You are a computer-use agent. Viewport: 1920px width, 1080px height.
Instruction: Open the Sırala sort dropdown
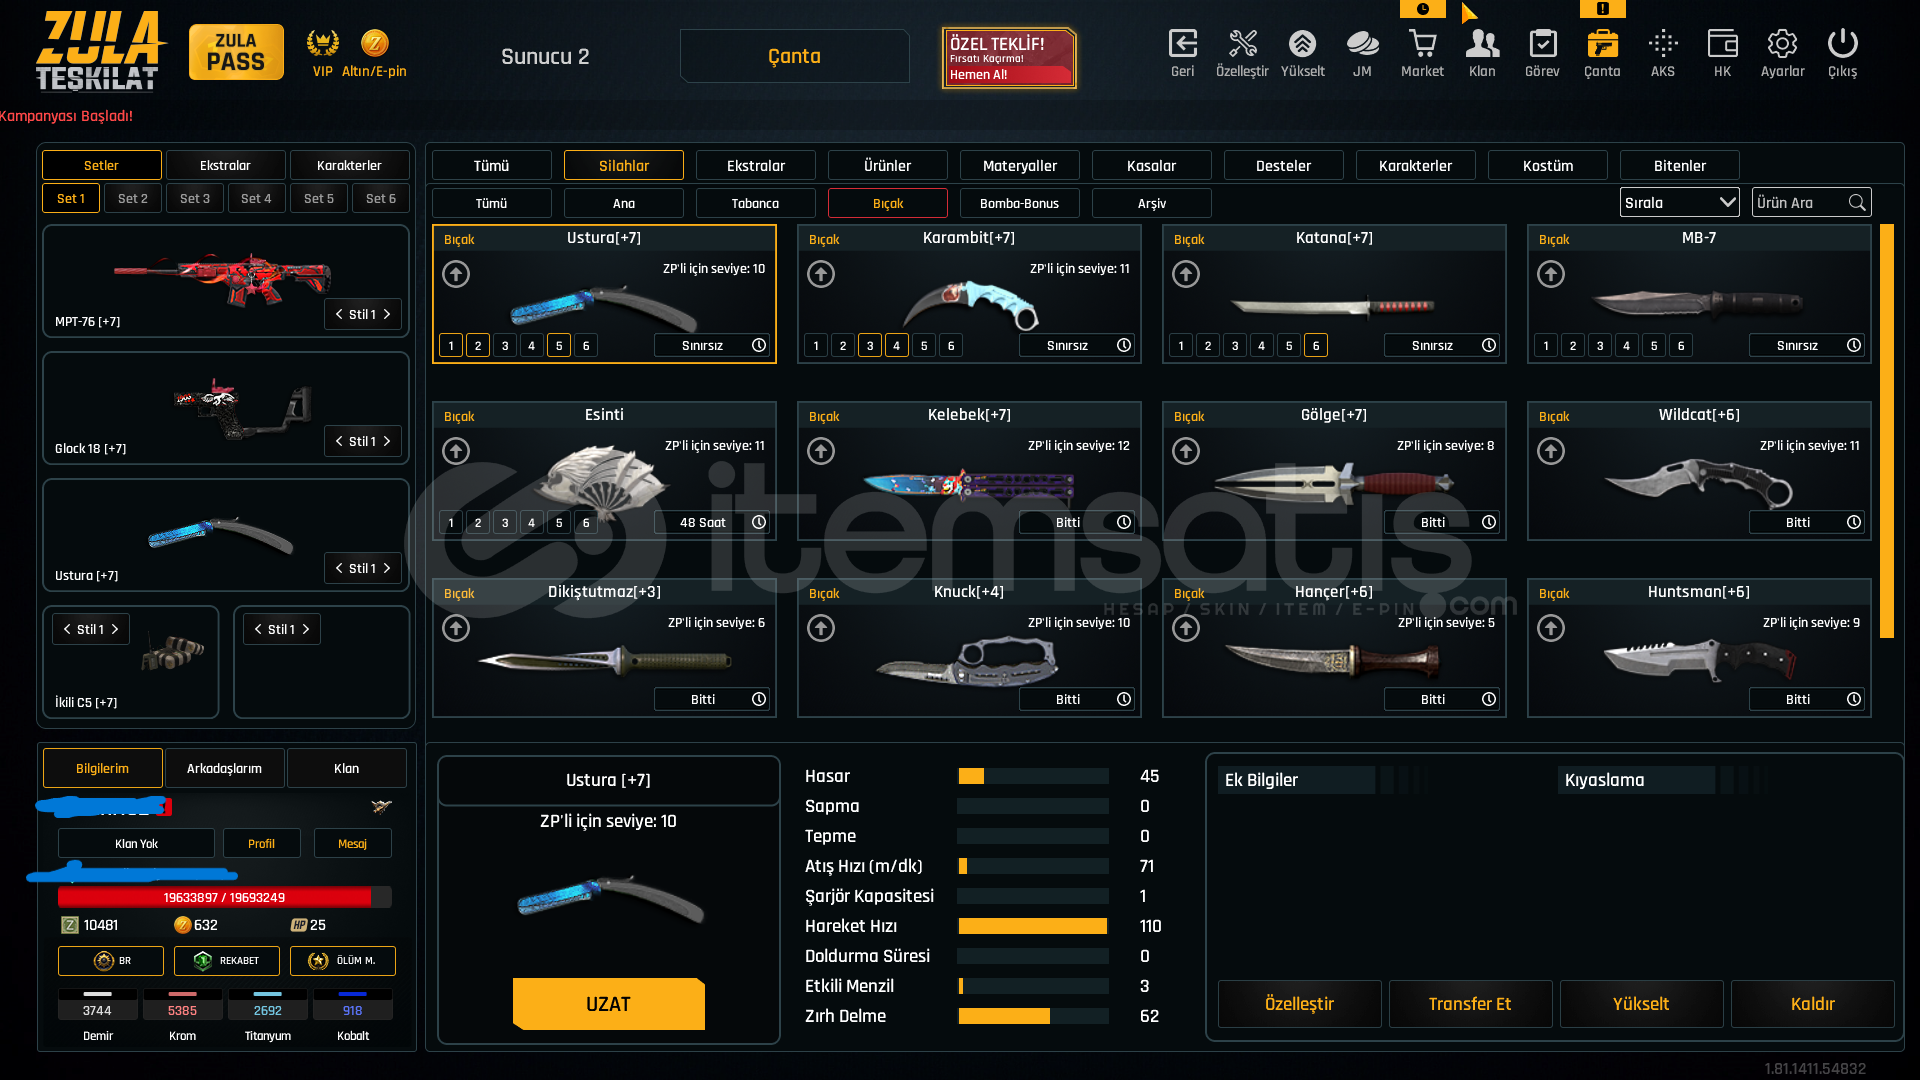tap(1679, 203)
